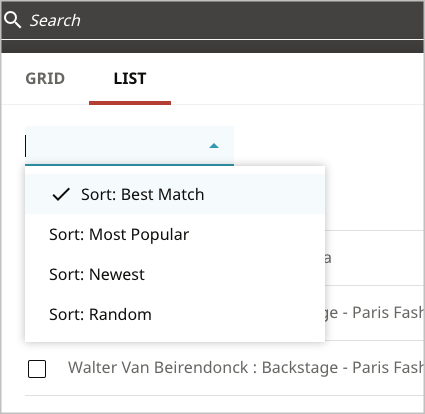425x414 pixels.
Task: Choose Sort: Most Popular option
Action: (175, 234)
